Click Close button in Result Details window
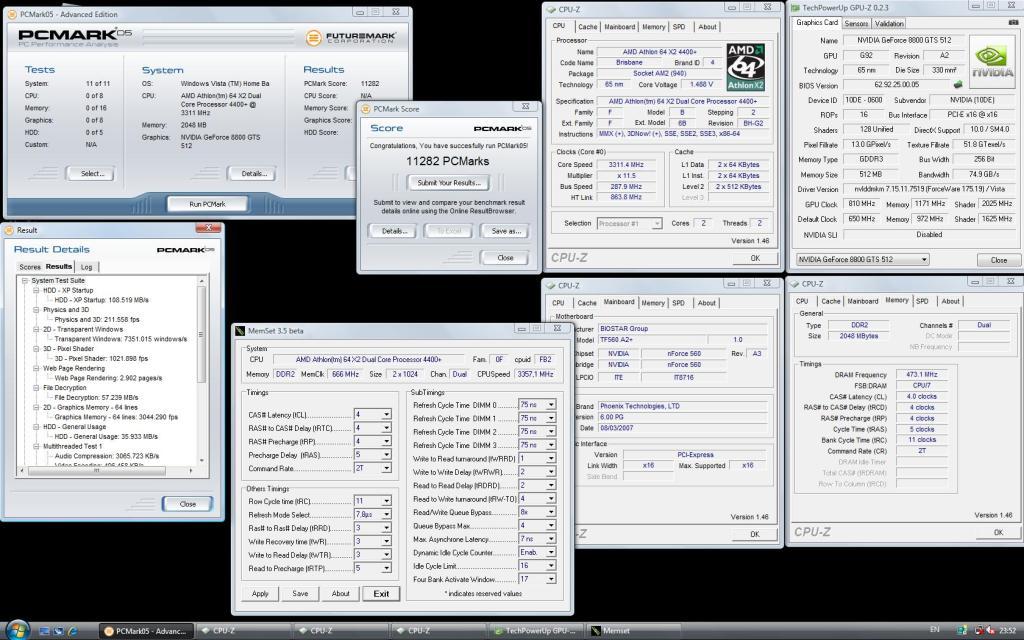The height and width of the screenshot is (640, 1024). click(x=187, y=504)
